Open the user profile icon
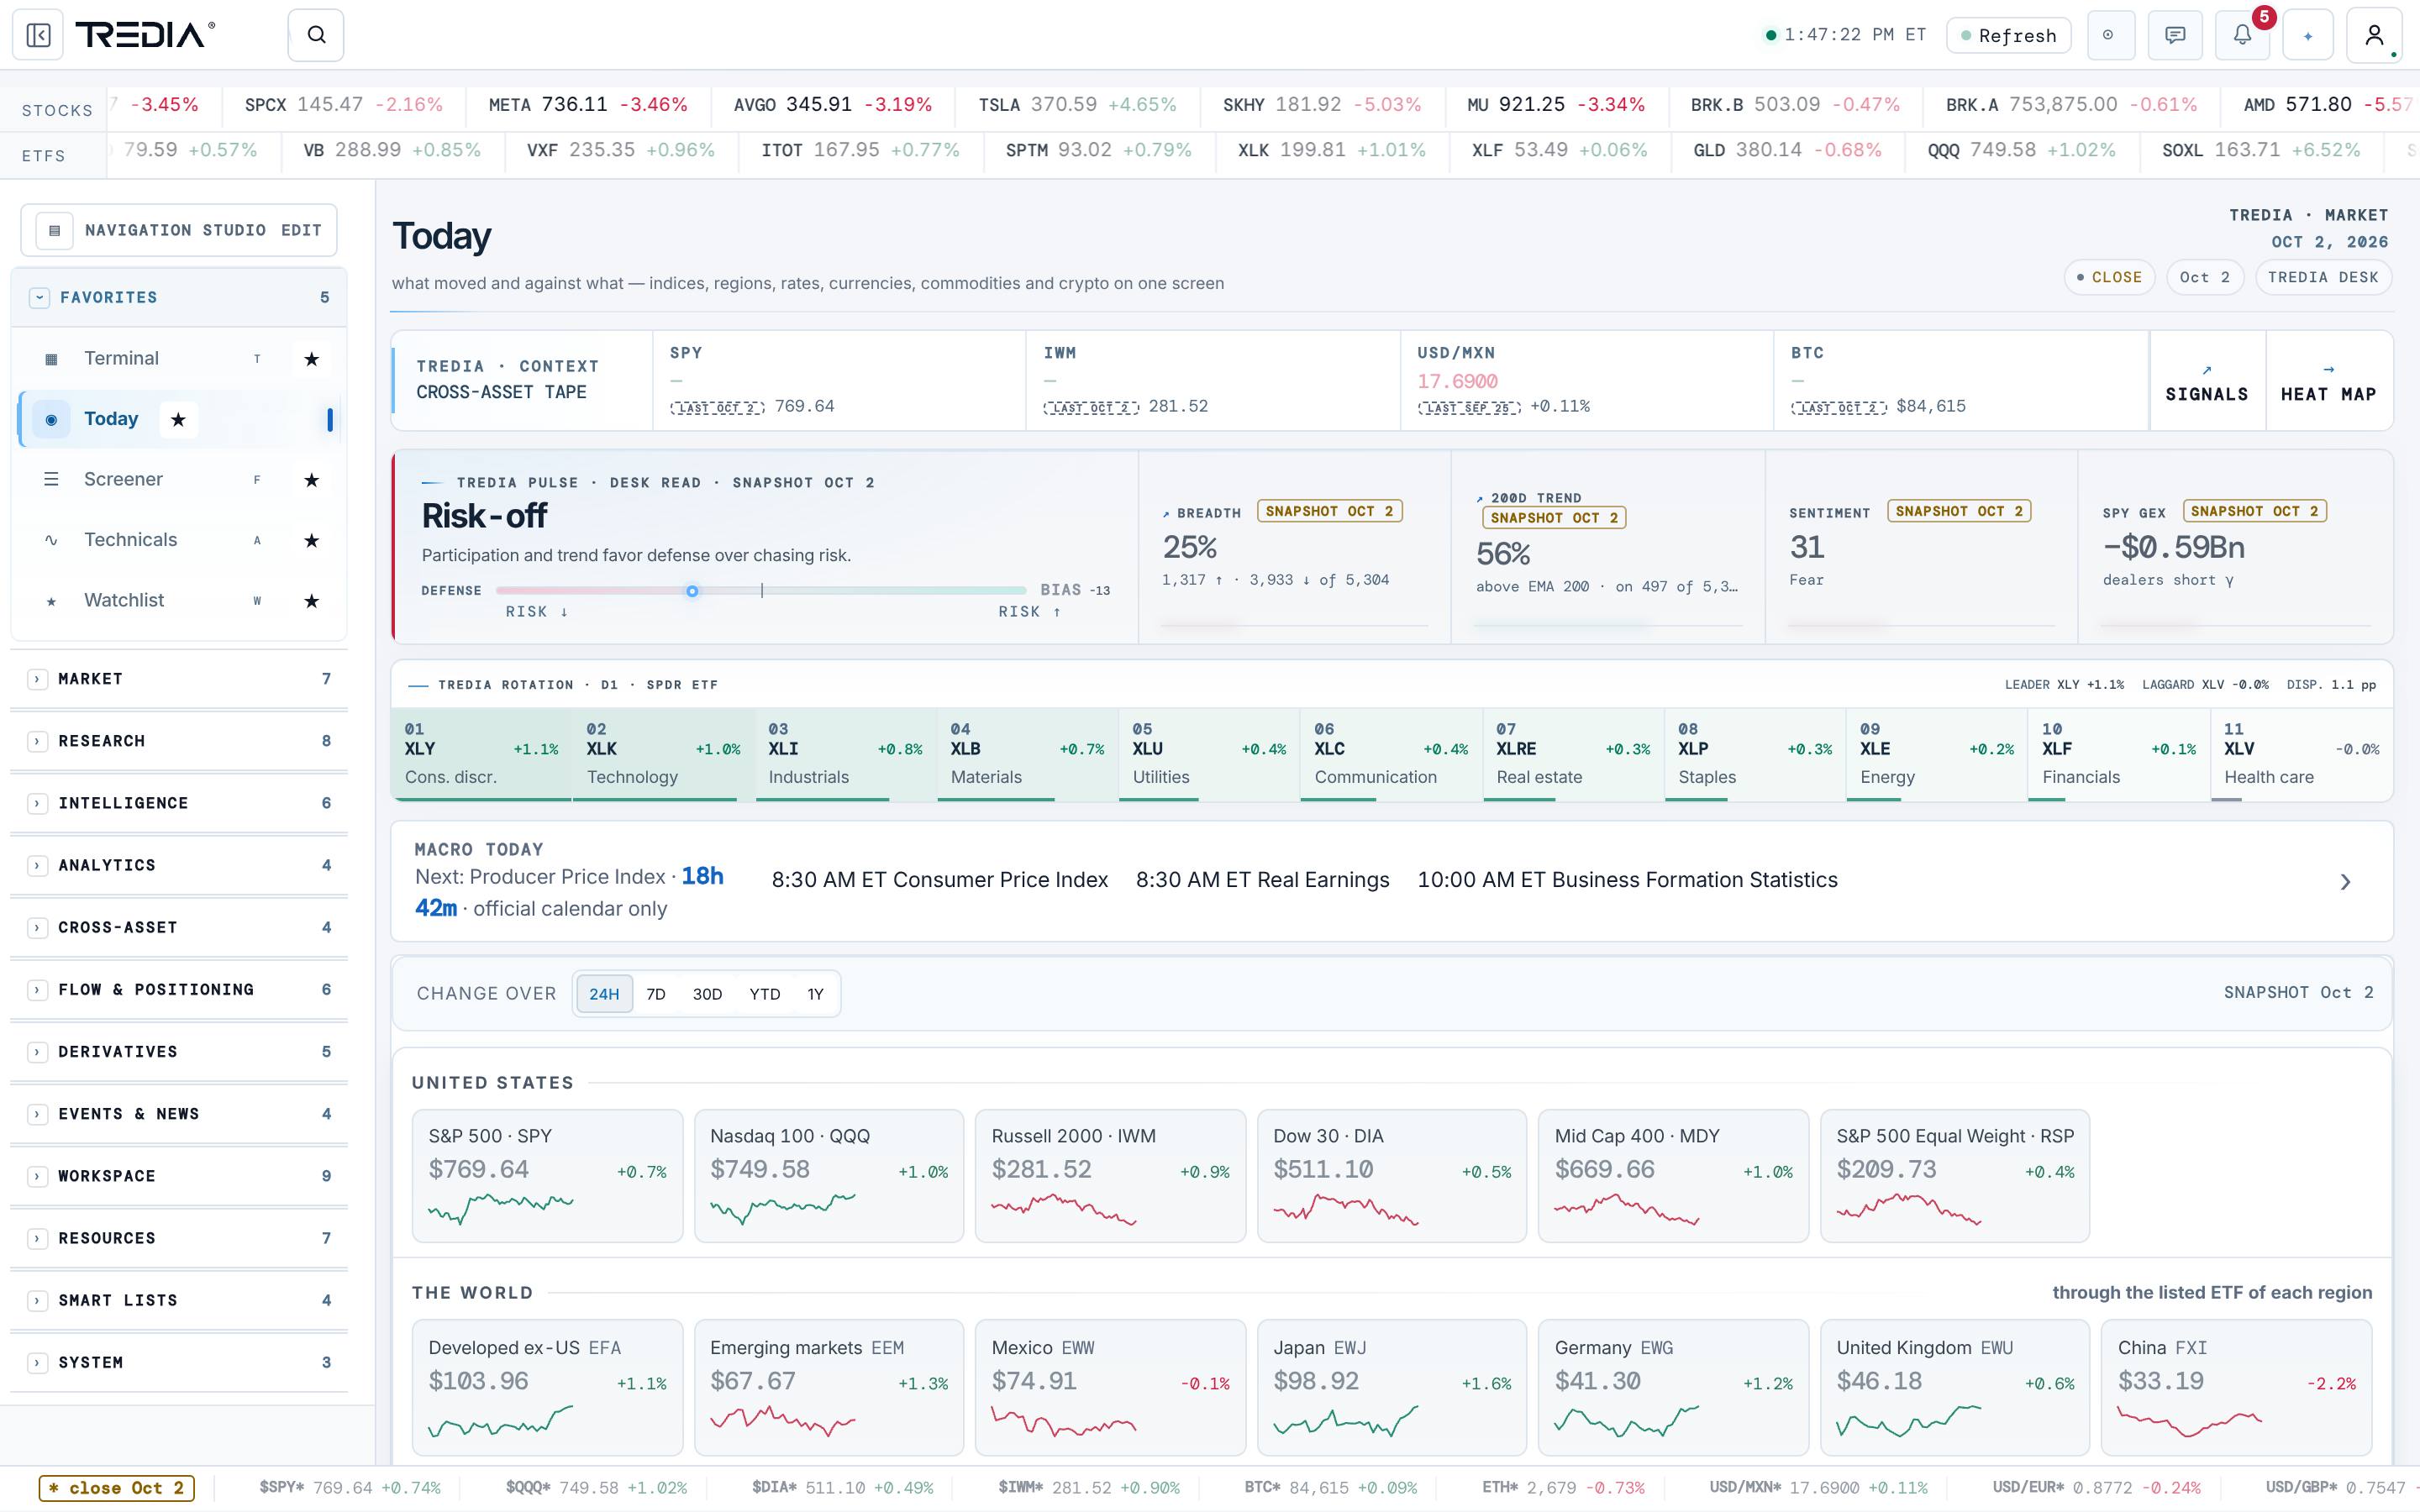This screenshot has height=1512, width=2420. [x=2374, y=35]
